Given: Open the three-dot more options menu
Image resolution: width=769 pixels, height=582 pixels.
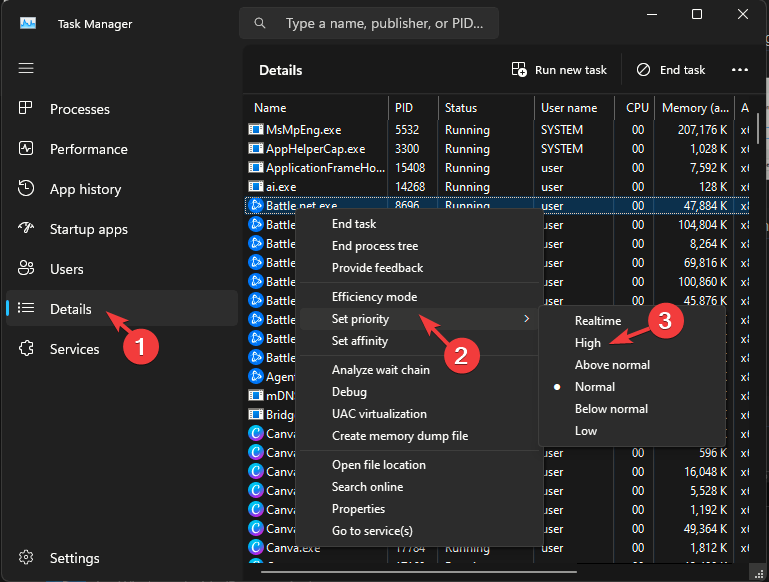Looking at the screenshot, I should (x=740, y=70).
